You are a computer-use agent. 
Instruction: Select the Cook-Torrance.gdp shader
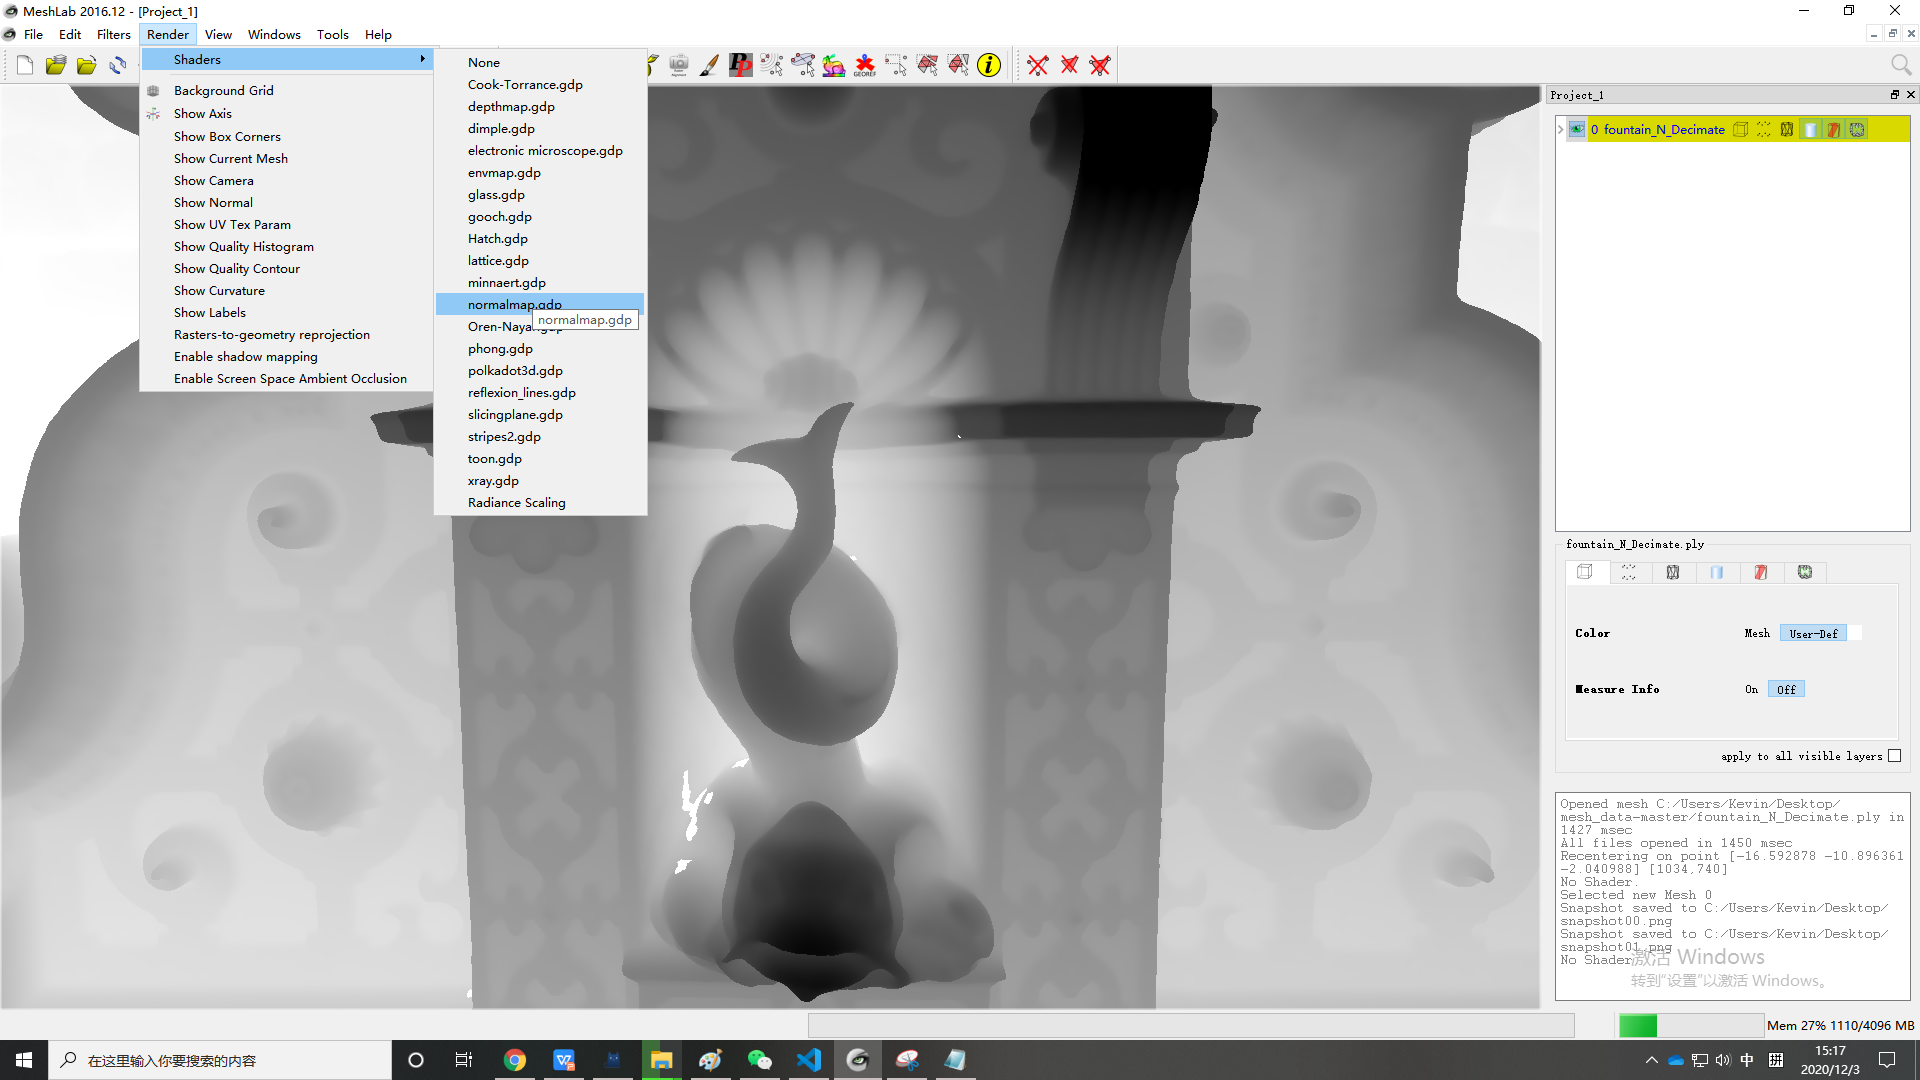540,84
